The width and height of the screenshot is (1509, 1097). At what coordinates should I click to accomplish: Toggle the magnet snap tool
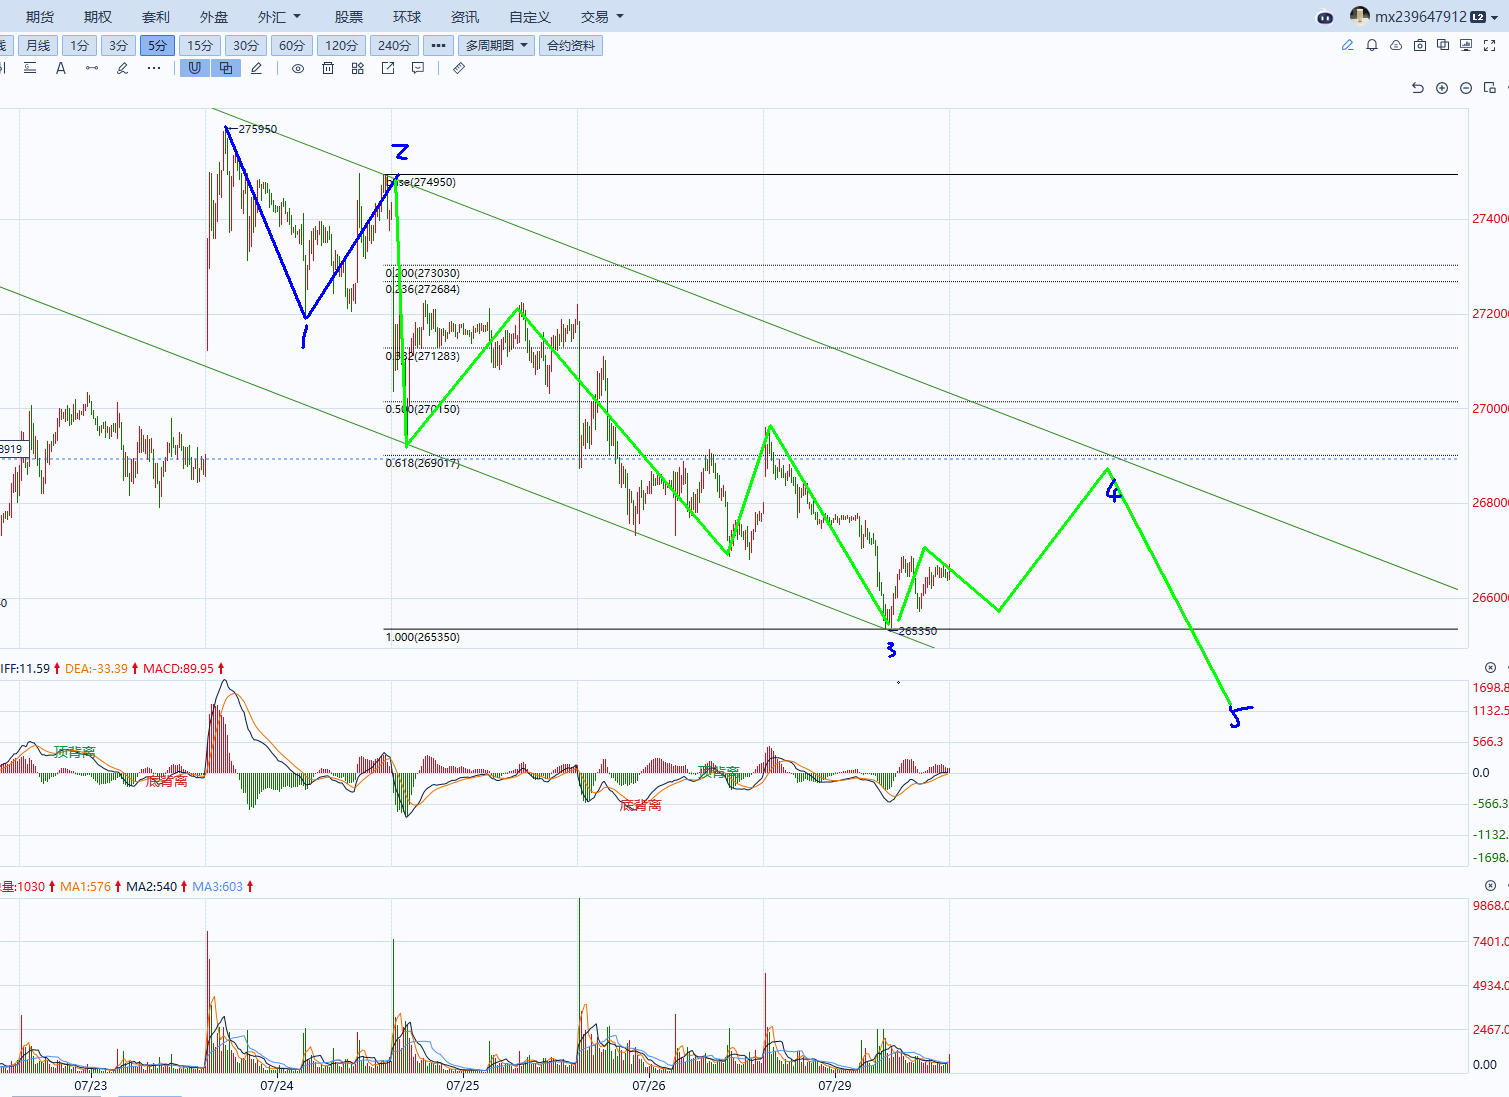tap(194, 68)
